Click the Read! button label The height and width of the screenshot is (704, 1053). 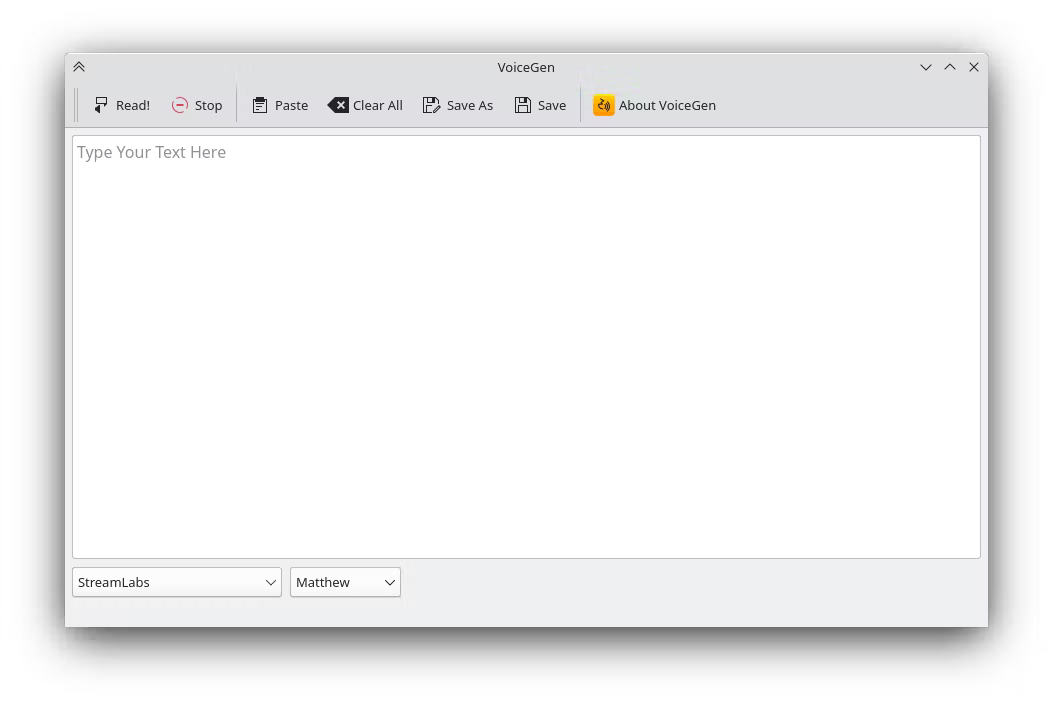(x=133, y=105)
